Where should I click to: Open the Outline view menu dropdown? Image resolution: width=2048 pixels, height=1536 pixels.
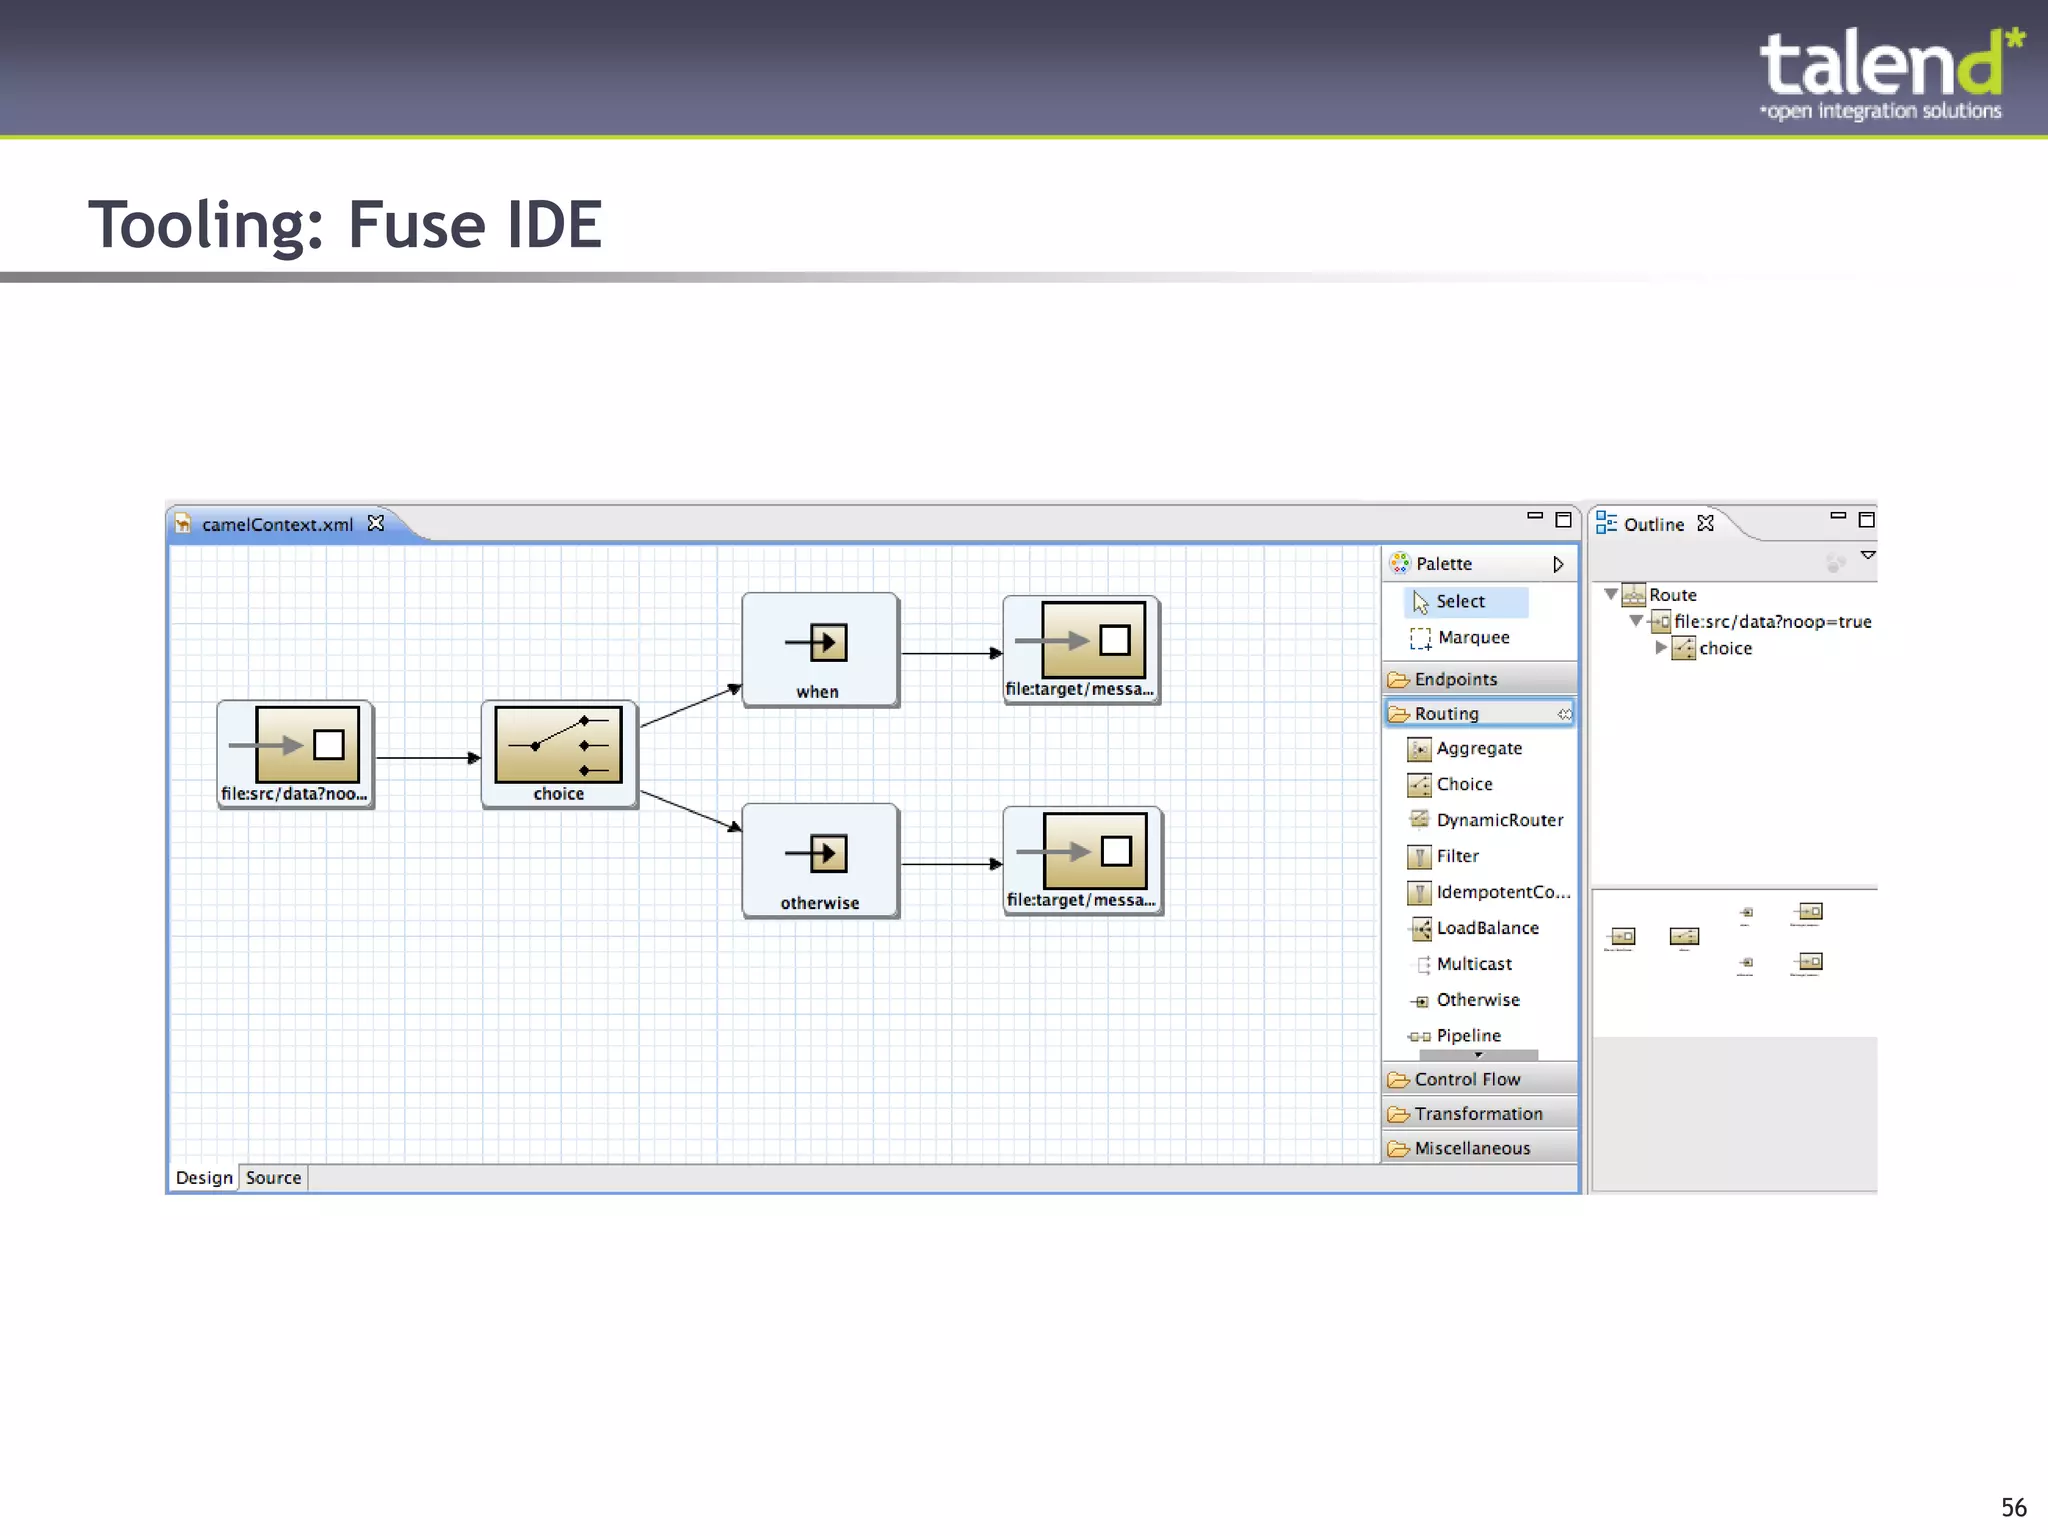[1867, 555]
